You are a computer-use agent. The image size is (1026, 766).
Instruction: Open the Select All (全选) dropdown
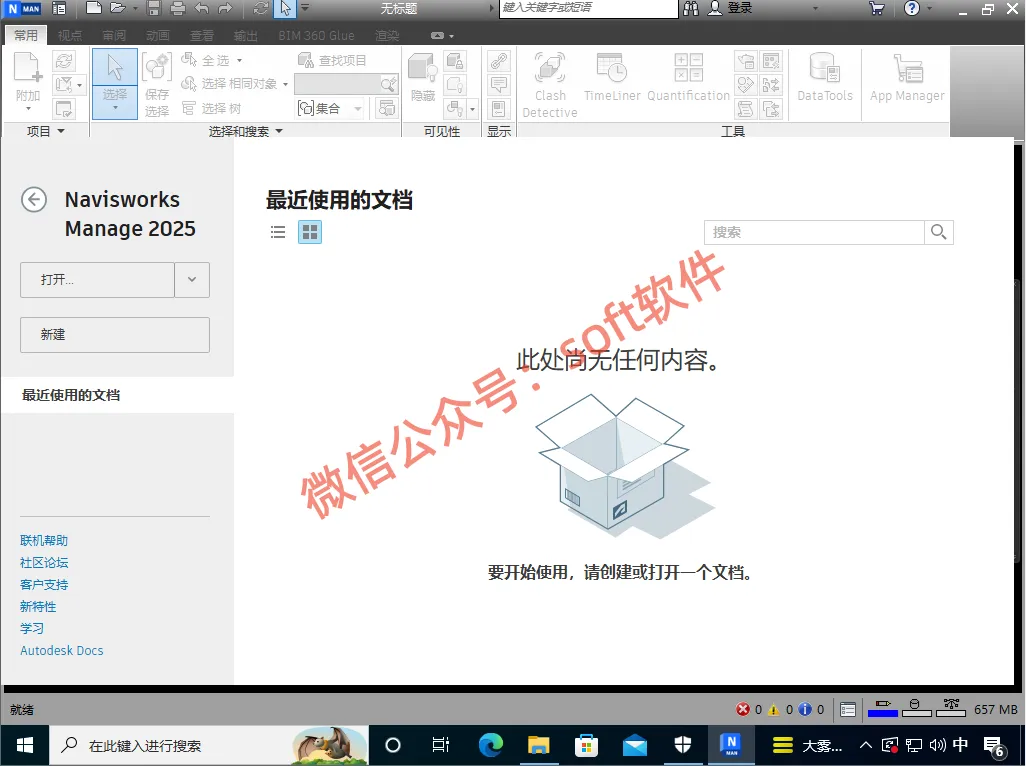coord(239,61)
